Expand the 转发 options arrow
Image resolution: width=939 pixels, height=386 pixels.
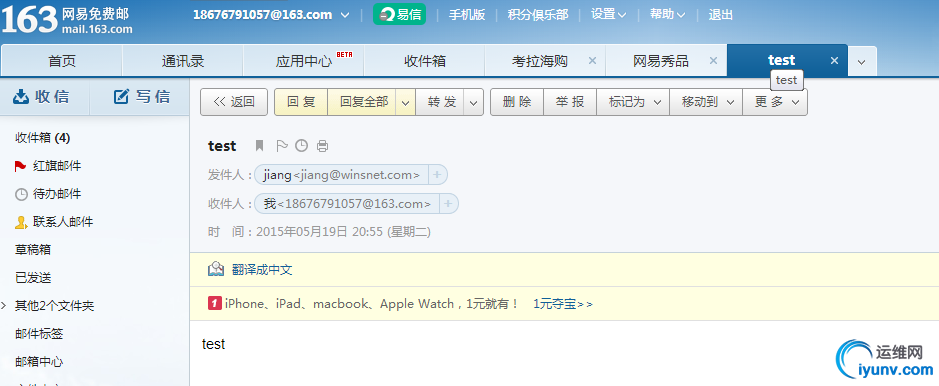click(x=474, y=102)
